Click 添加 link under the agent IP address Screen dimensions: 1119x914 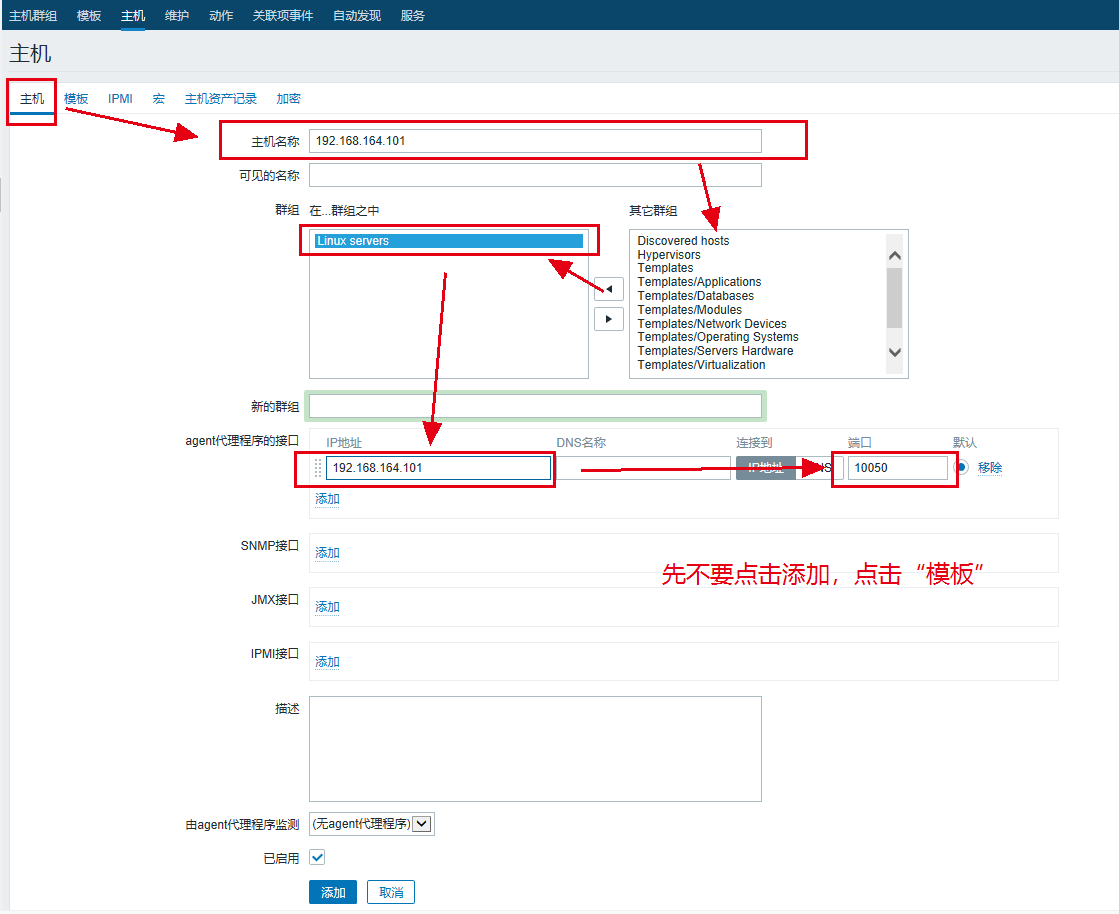point(328,499)
